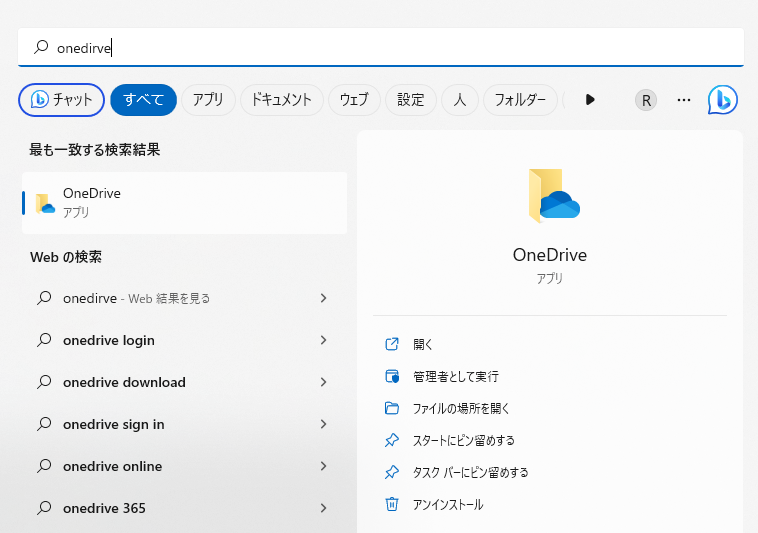Viewport: 758px width, 533px height.
Task: Switch to the ドキュメント filter tab
Action: [282, 100]
